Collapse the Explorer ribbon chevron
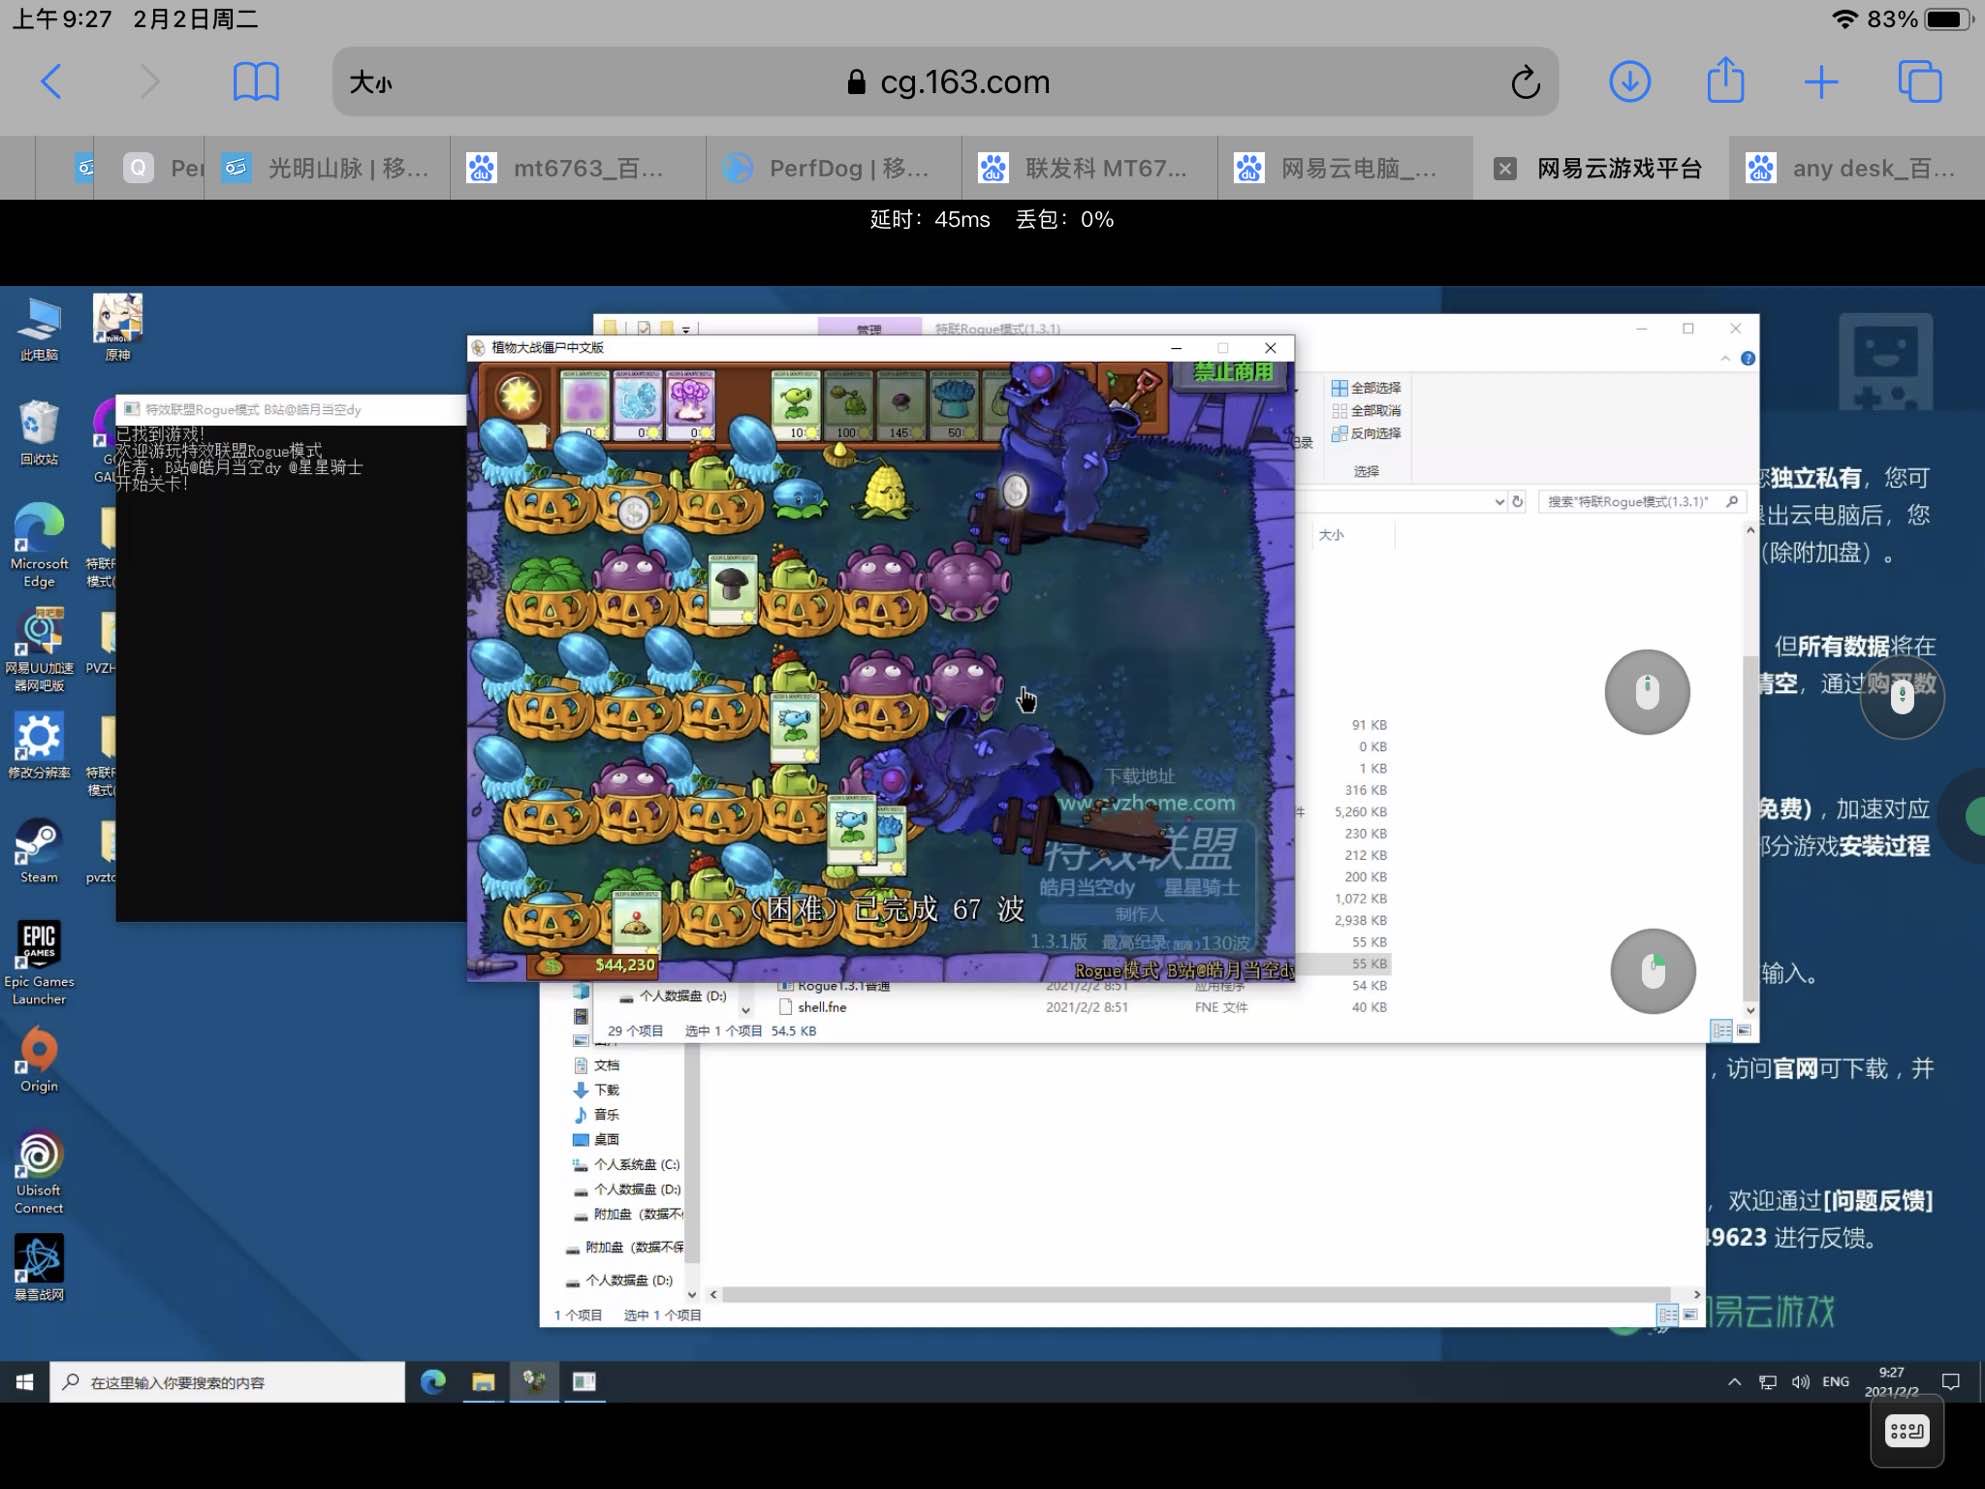 pyautogui.click(x=1725, y=358)
